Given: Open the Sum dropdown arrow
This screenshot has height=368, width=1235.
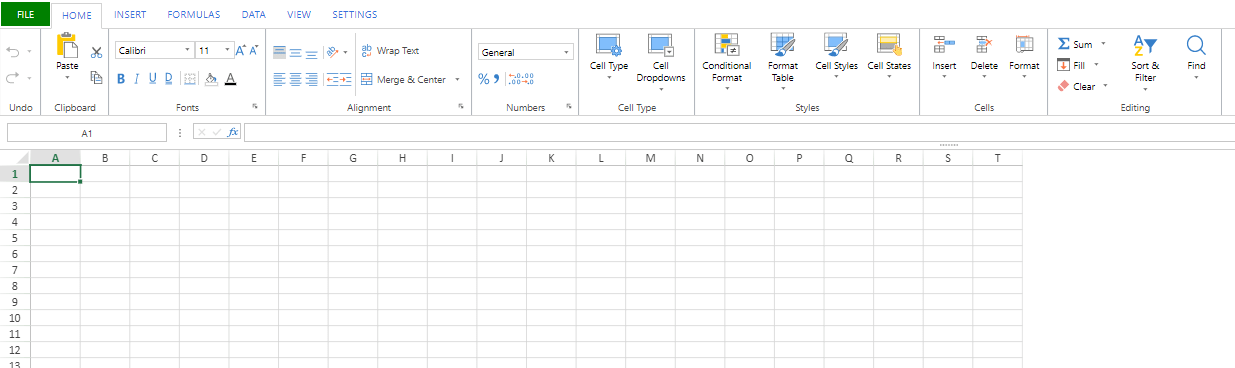Looking at the screenshot, I should (1103, 44).
